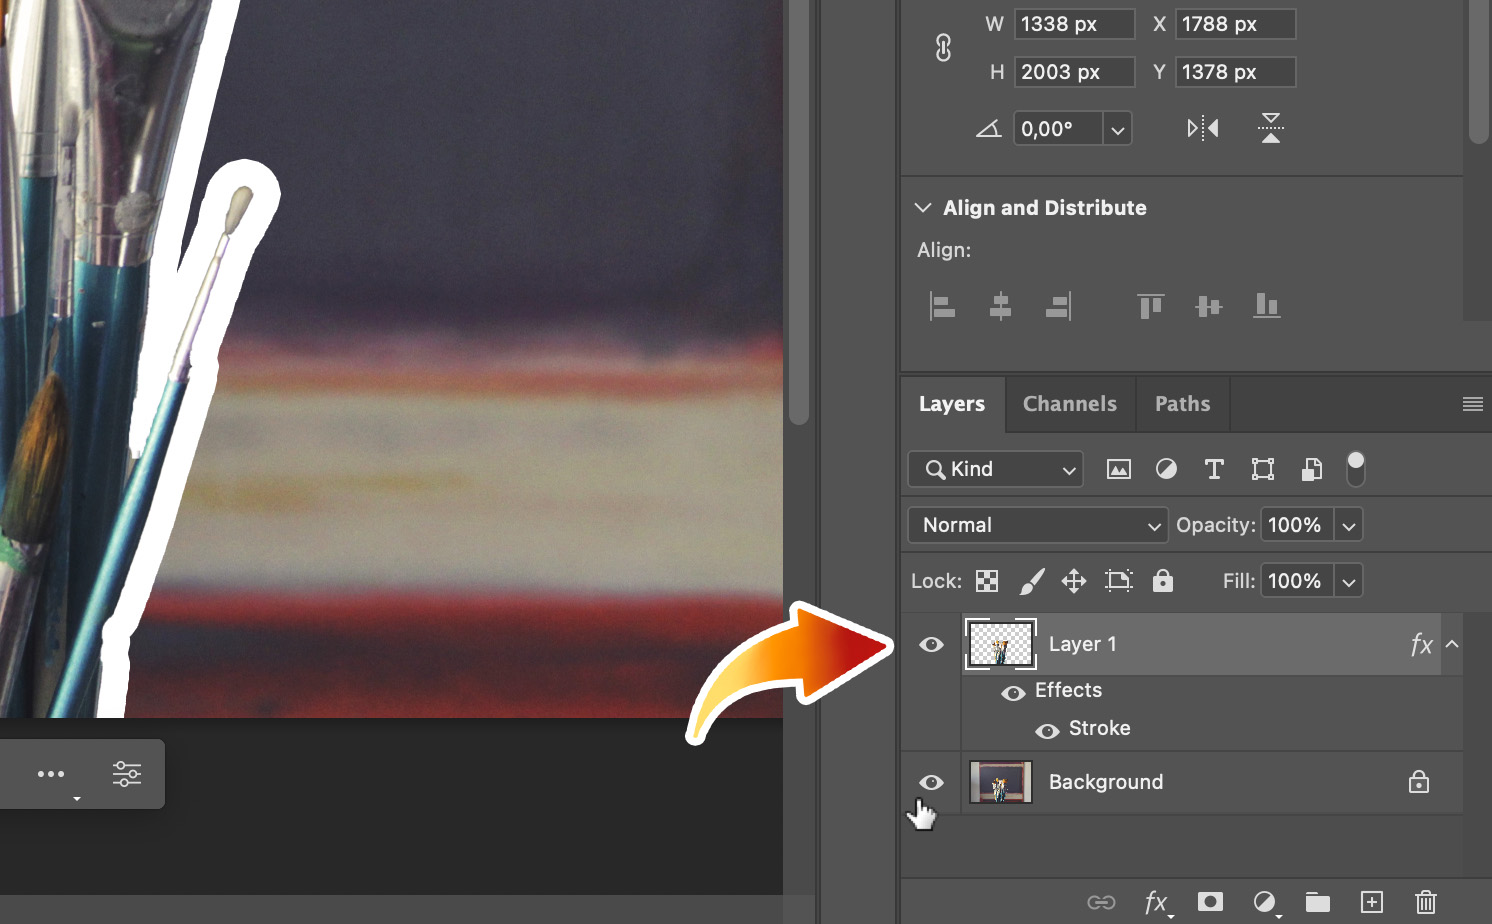Open the Layers panel menu
This screenshot has height=924, width=1492.
click(x=1472, y=403)
